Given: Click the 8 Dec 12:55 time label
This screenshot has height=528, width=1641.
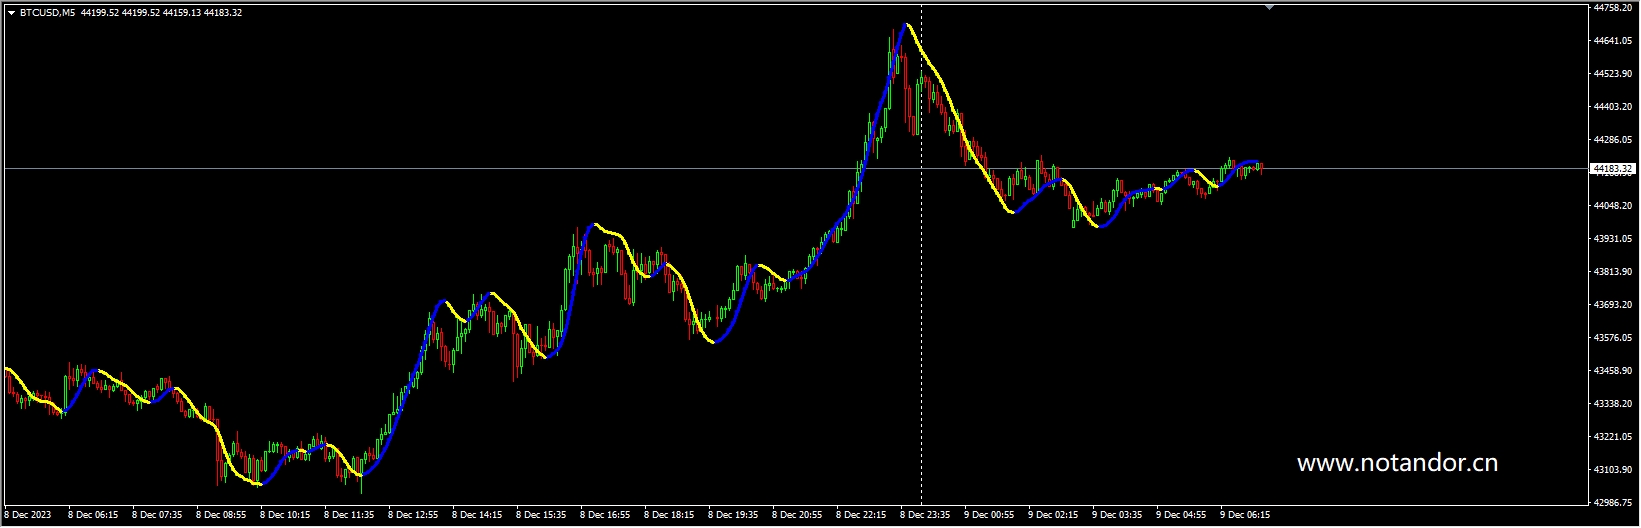Looking at the screenshot, I should [x=413, y=516].
